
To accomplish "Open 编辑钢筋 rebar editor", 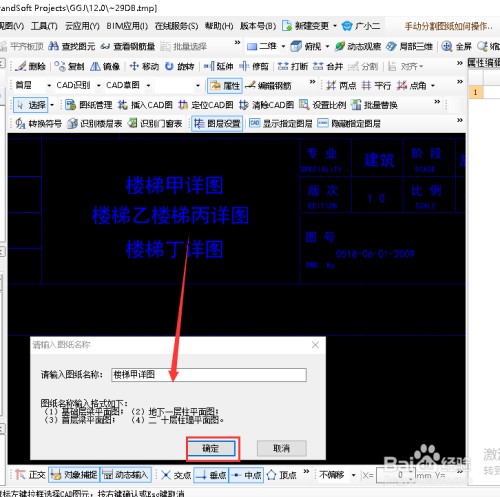I will (268, 86).
